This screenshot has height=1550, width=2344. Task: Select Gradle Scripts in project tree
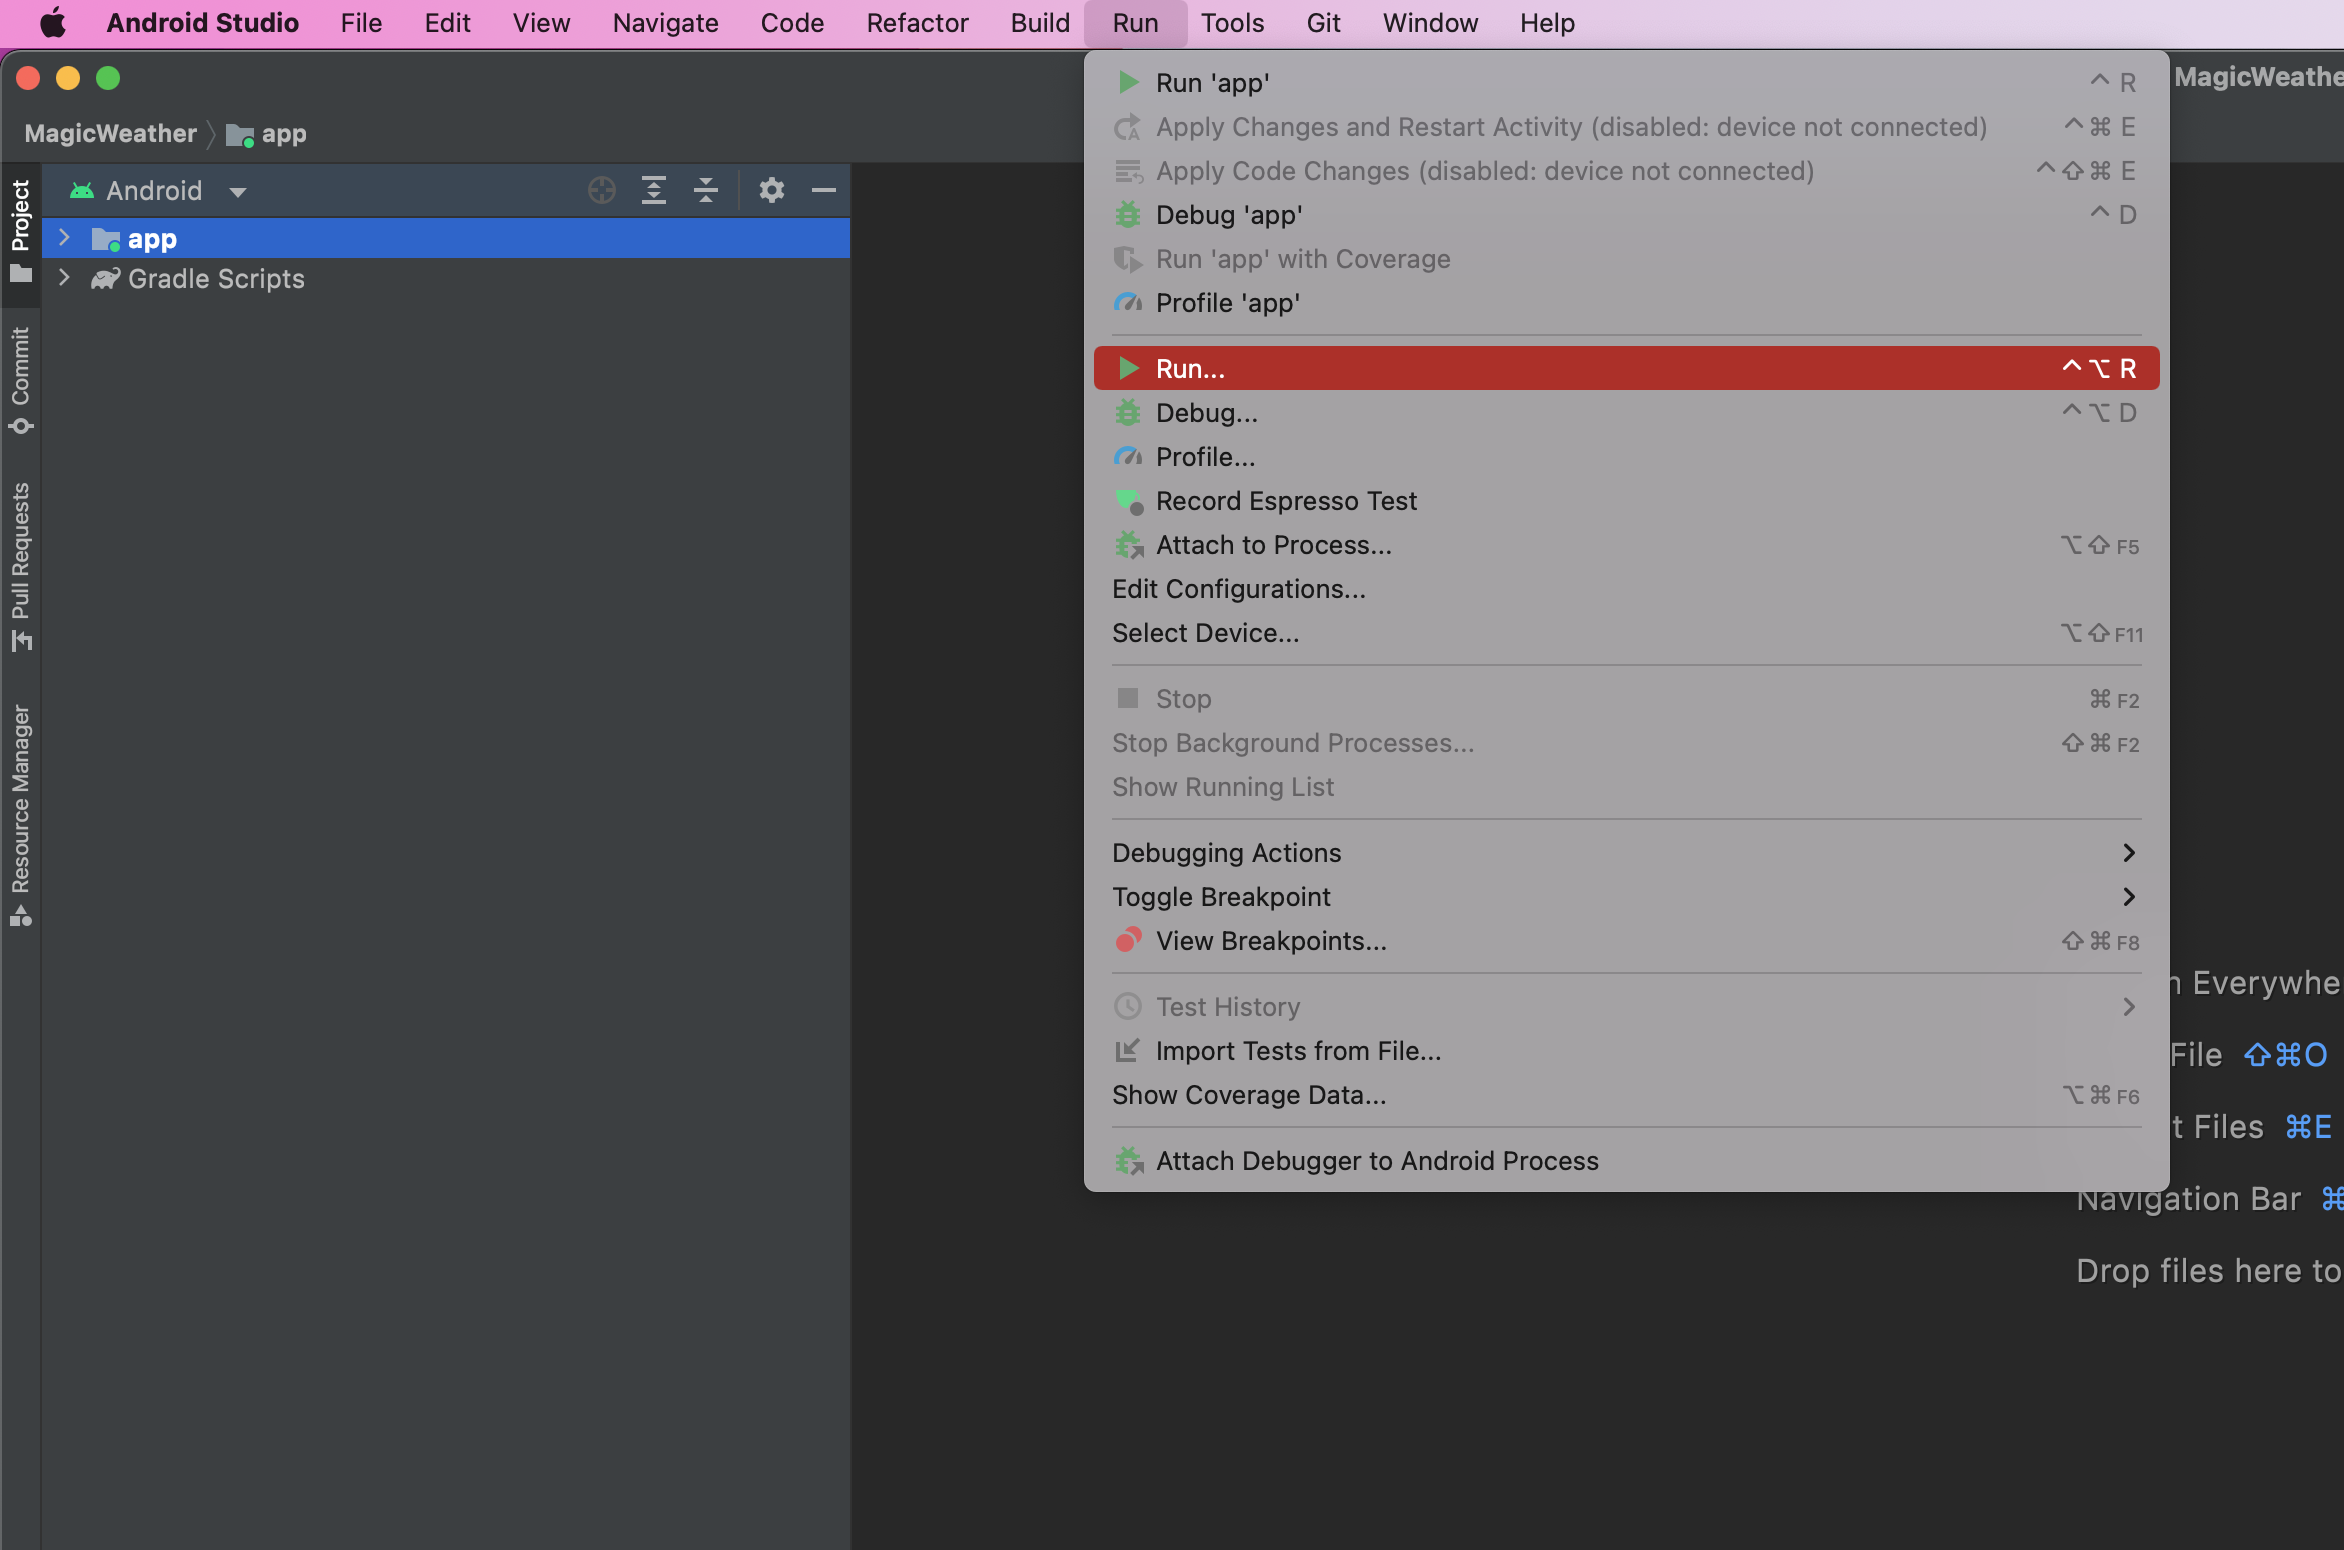(446, 278)
